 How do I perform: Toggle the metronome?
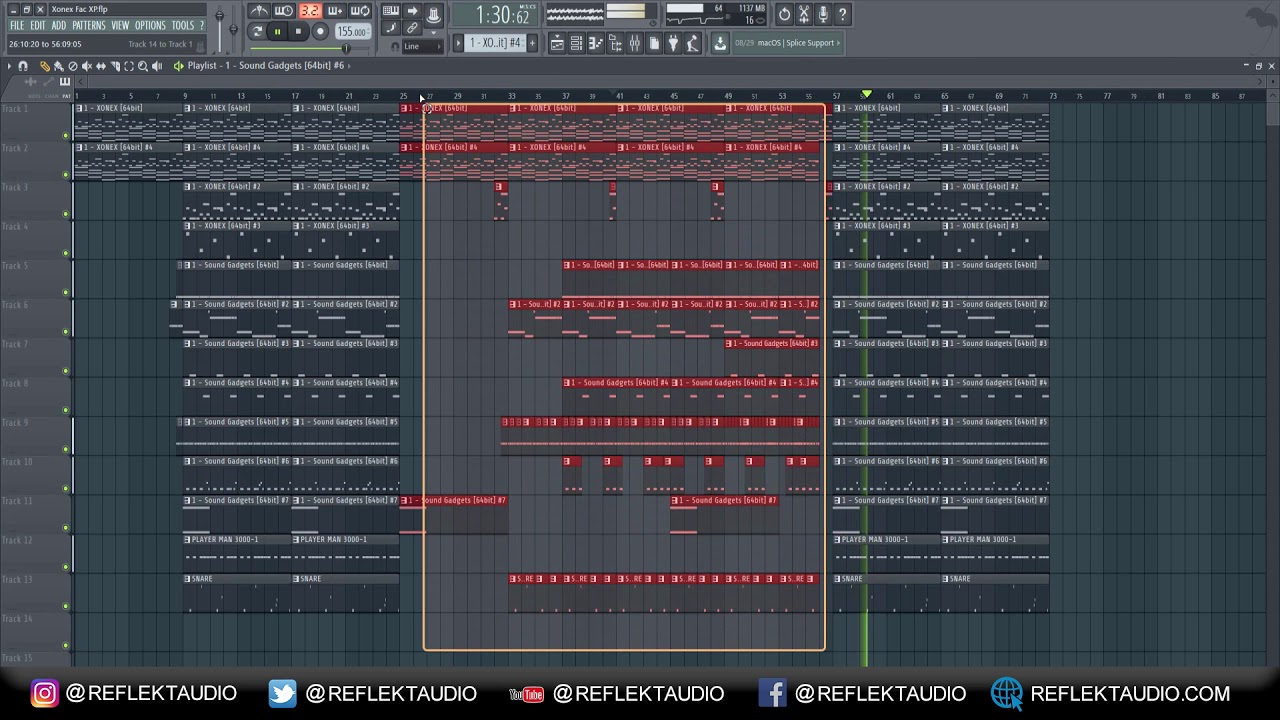click(x=259, y=12)
